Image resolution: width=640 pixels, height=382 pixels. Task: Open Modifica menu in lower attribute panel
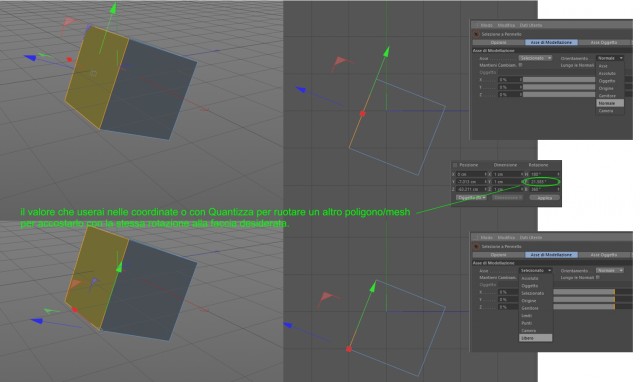(x=506, y=238)
